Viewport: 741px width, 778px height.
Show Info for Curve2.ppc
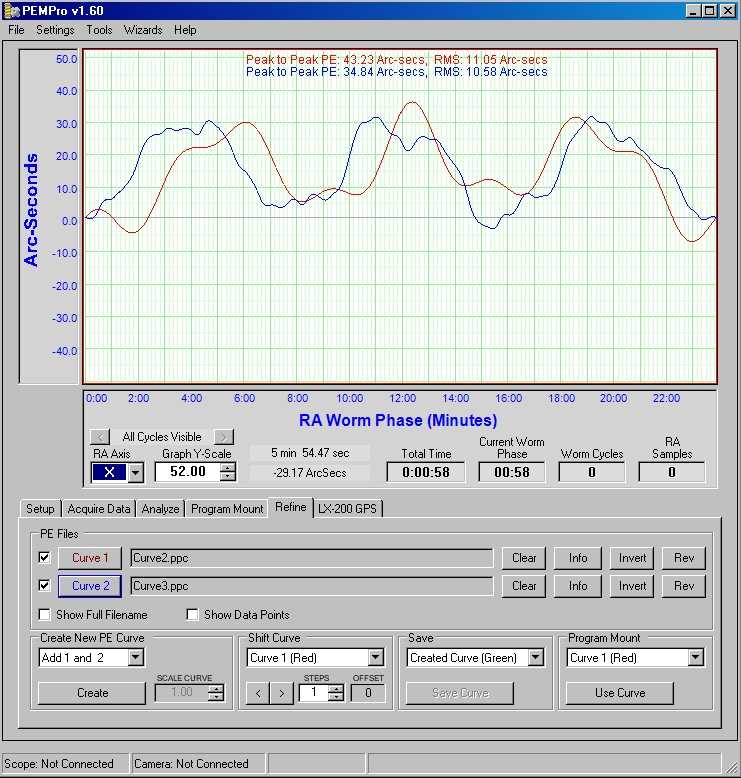tap(578, 558)
